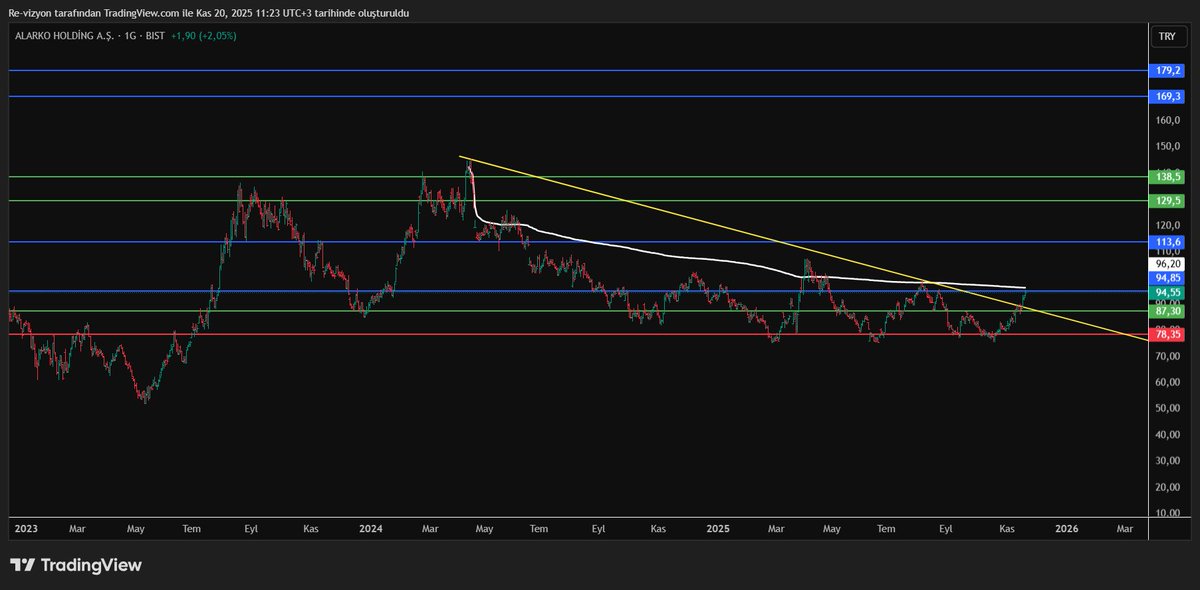Select the 2024 label on time axis
This screenshot has height=590, width=1200.
point(371,527)
